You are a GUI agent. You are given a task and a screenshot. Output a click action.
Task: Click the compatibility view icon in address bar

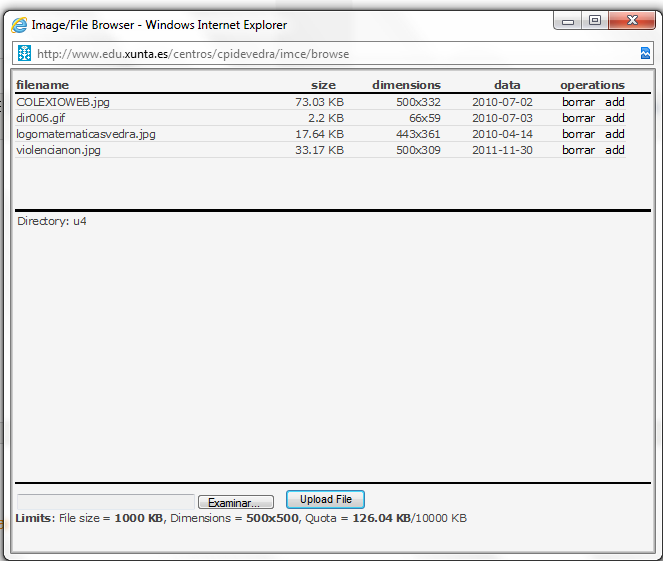pyautogui.click(x=645, y=53)
